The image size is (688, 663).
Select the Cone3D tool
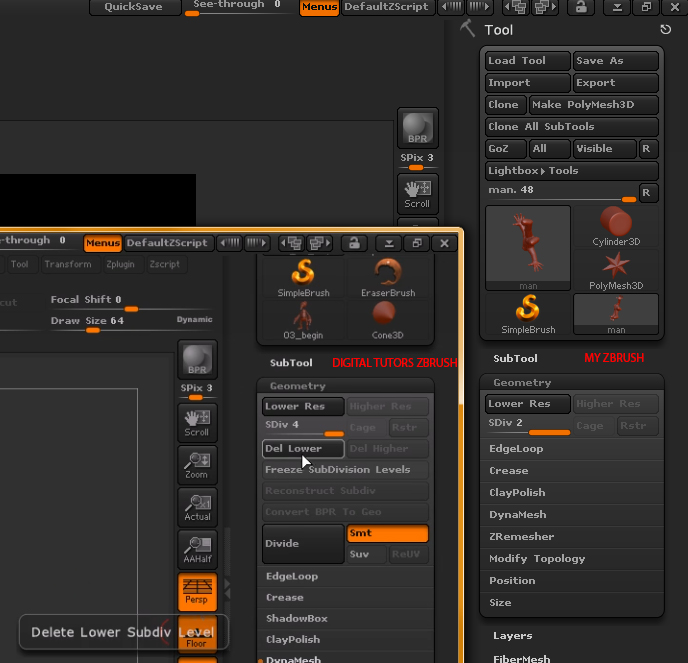point(388,320)
